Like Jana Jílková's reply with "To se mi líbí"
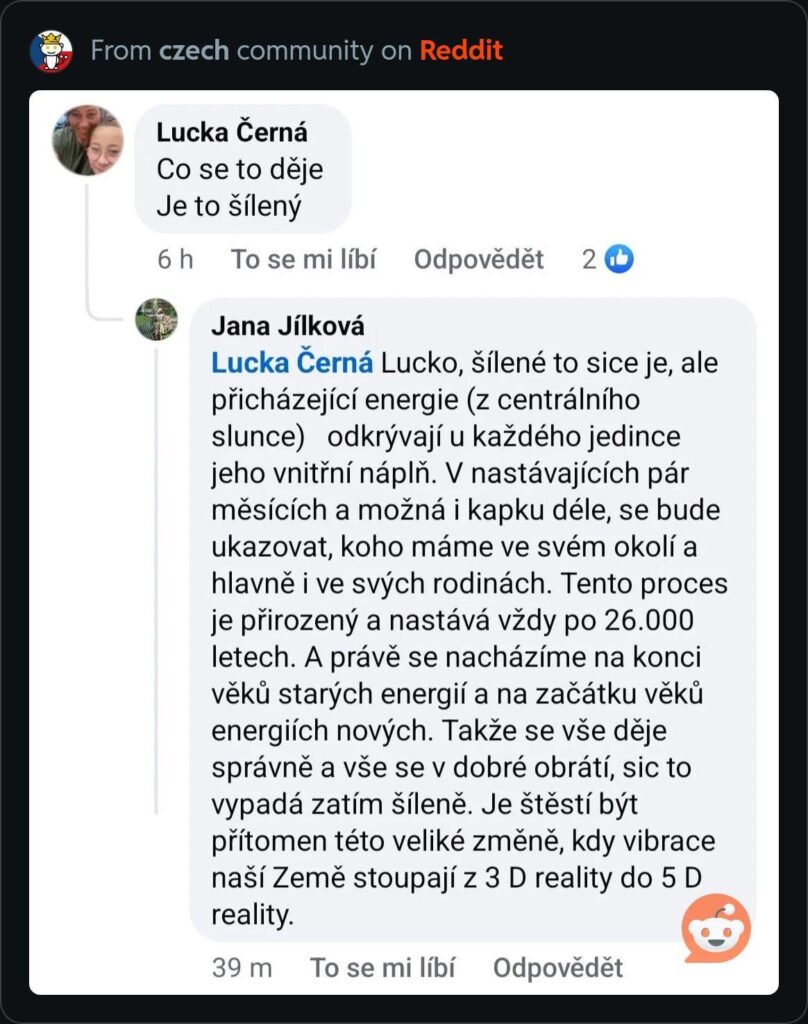The width and height of the screenshot is (808, 1024). coord(382,968)
